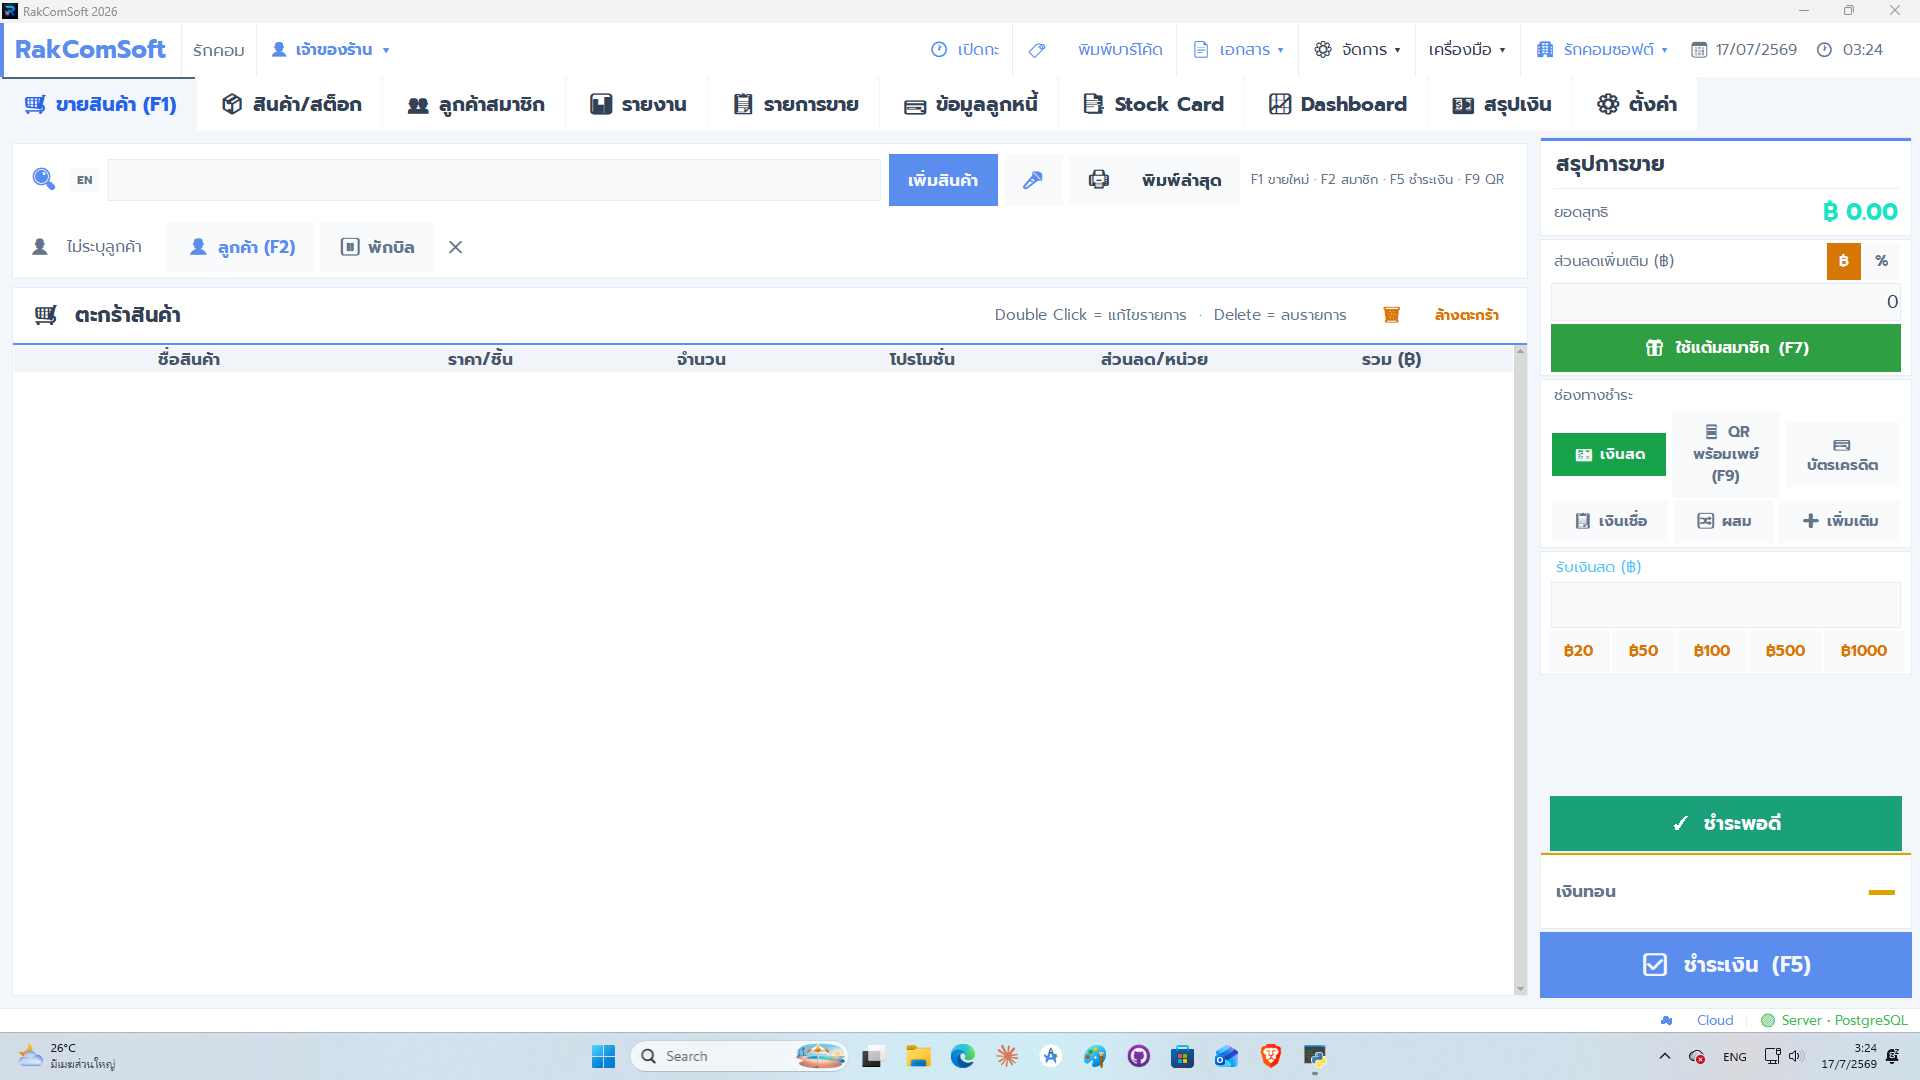Open the Stock Card tab
This screenshot has width=1920, height=1080.
(1153, 105)
